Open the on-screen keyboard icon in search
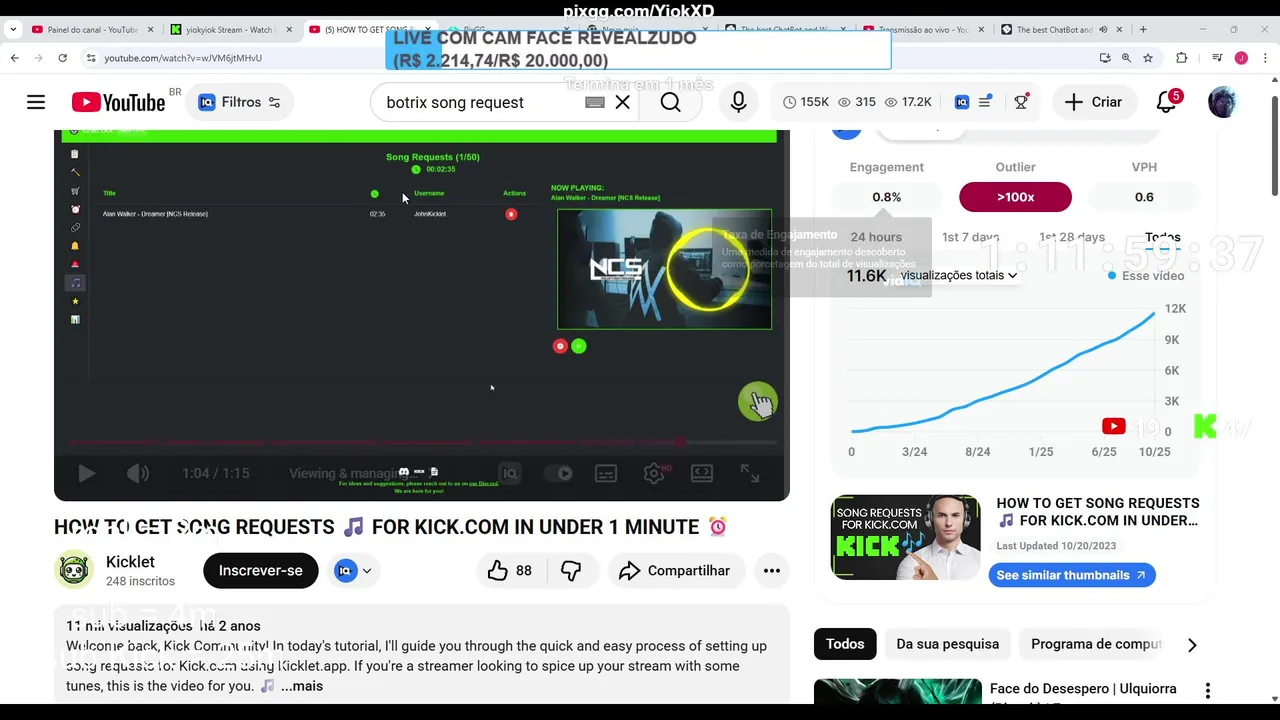 (x=595, y=102)
